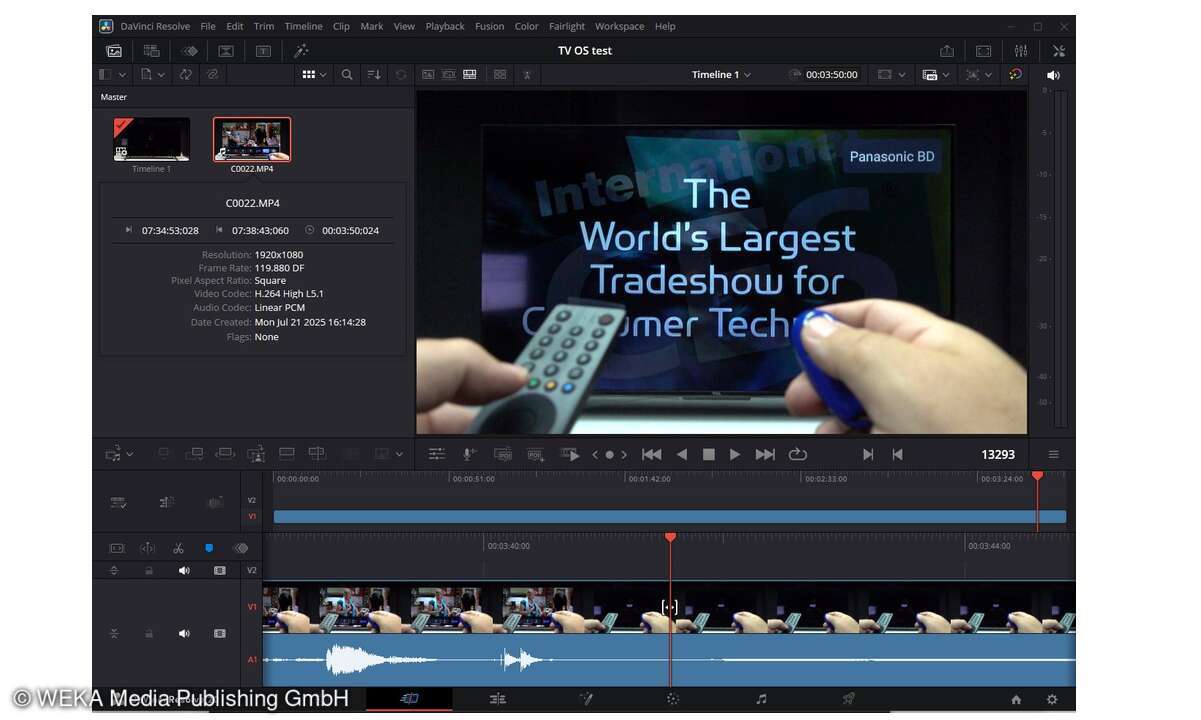The height and width of the screenshot is (720, 1201).
Task: Toggle Full Screen viewer icon
Action: [983, 51]
